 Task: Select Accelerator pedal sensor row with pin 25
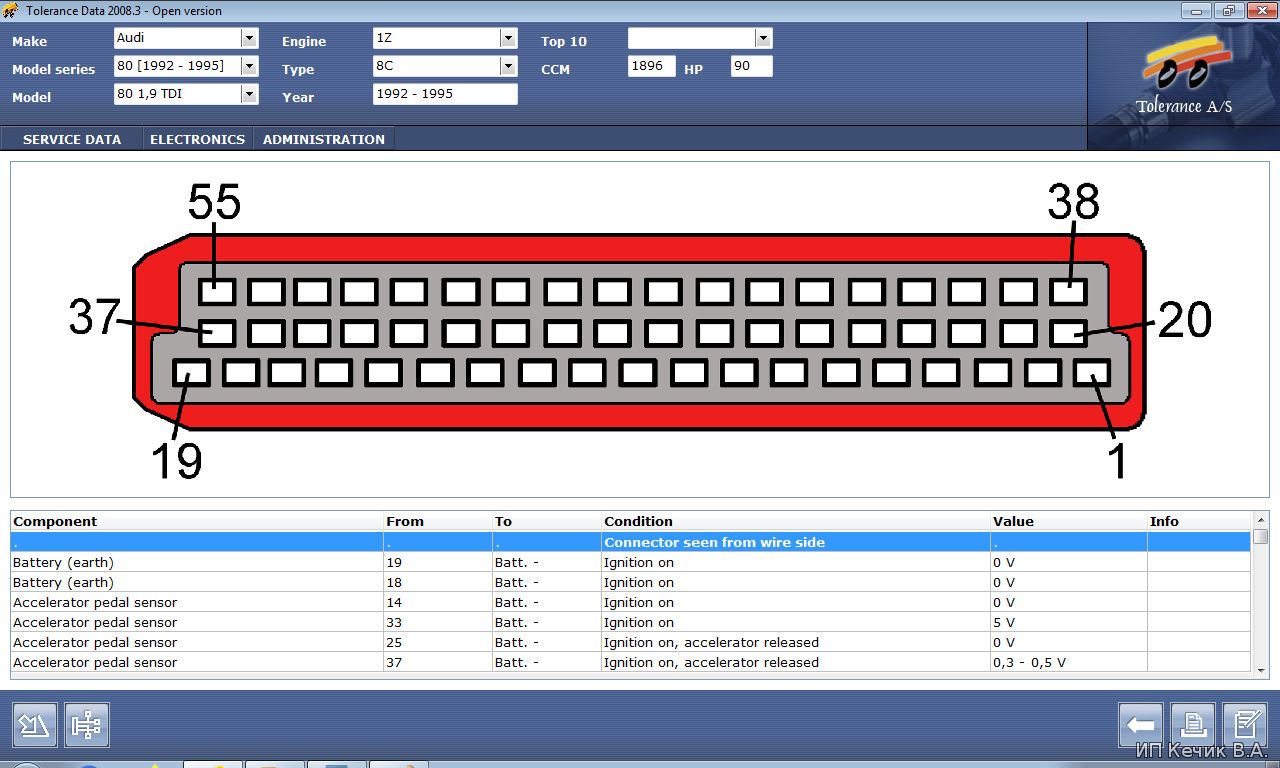coord(631,642)
